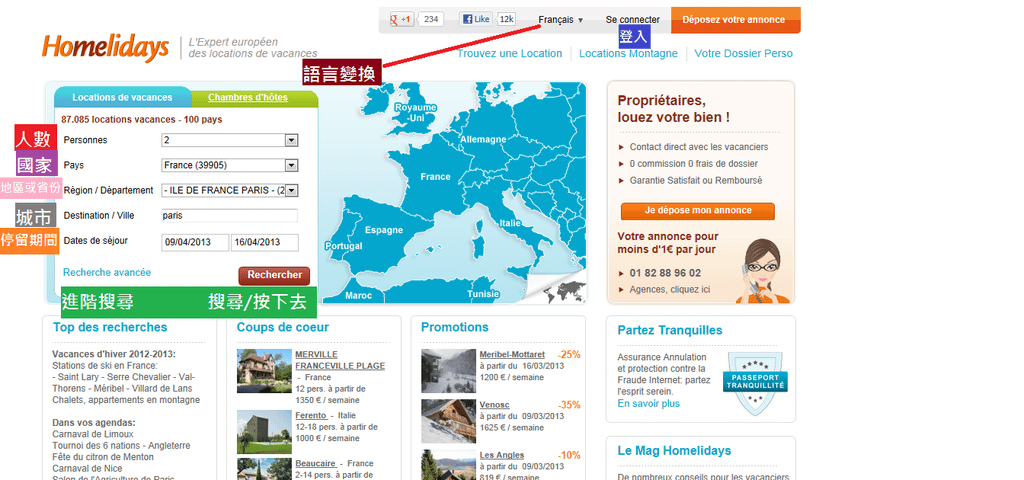Click Carnaval de Limoux text
This screenshot has width=1024, height=480.
(x=93, y=434)
